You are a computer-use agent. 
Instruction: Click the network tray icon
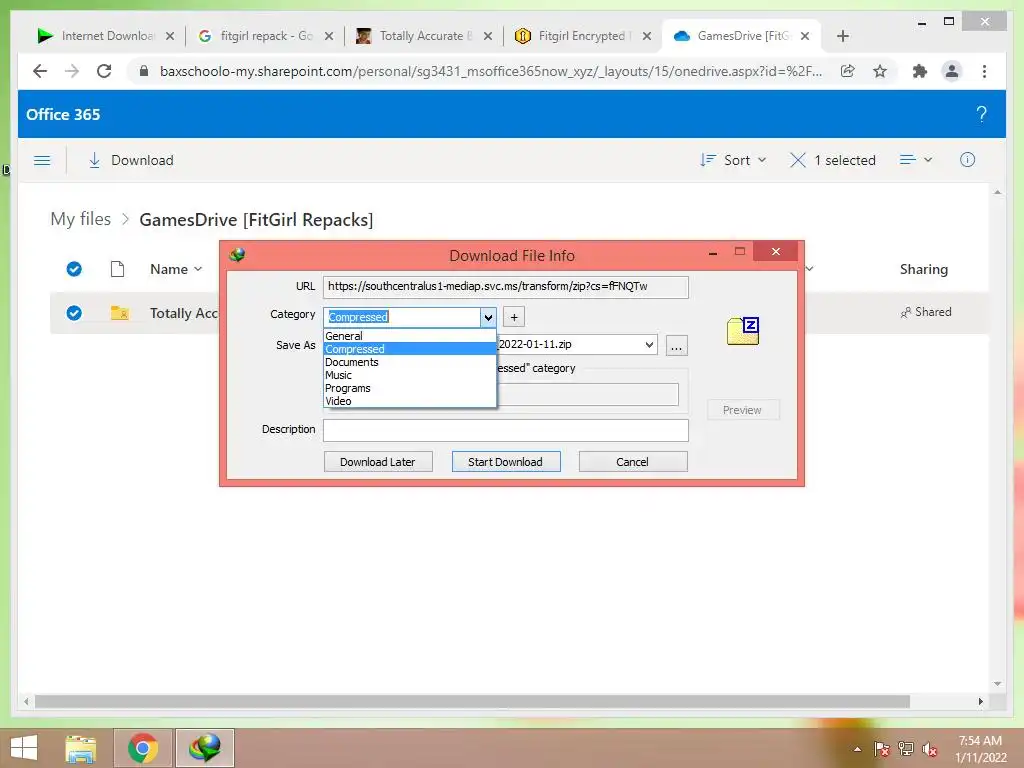click(906, 749)
